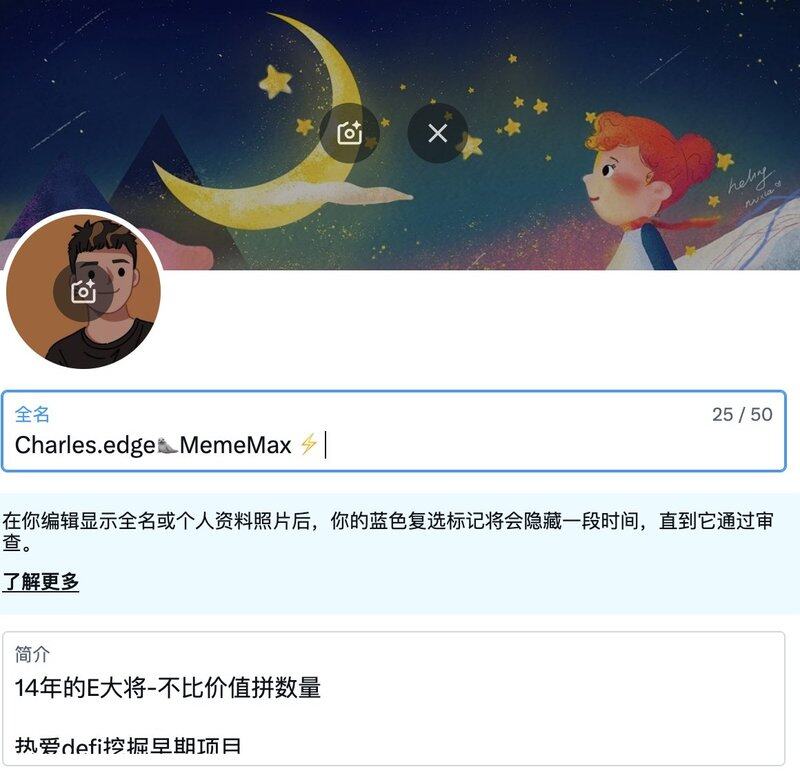Screen dimensions: 800x778
Task: Click the 简介 field label
Action: point(32,654)
